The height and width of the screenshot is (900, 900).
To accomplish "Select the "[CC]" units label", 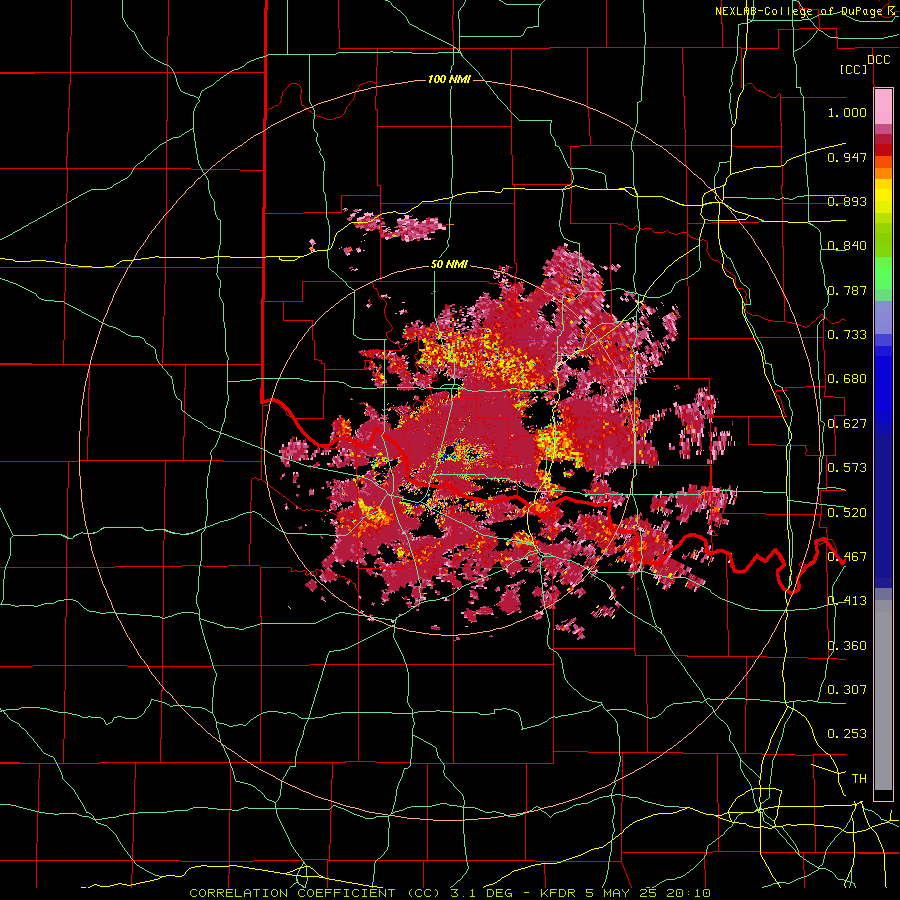I will 854,69.
